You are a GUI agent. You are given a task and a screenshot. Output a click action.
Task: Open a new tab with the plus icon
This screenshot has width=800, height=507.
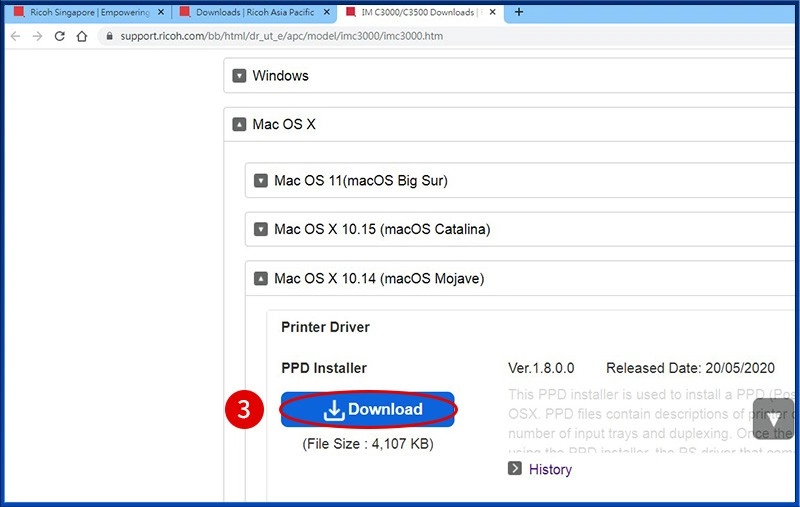(x=518, y=12)
